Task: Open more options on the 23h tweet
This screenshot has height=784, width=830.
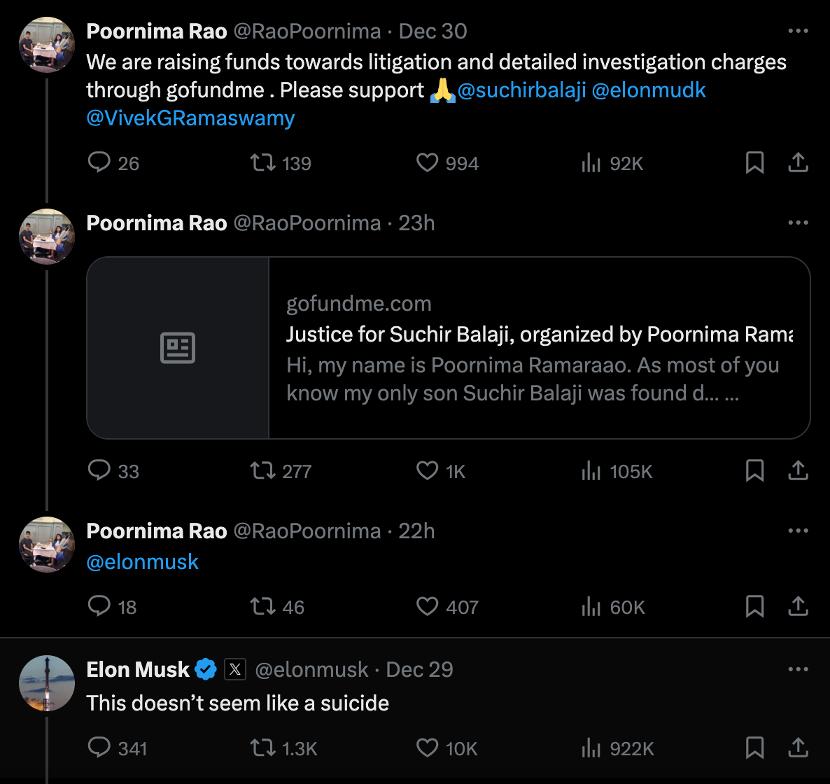Action: click(797, 223)
